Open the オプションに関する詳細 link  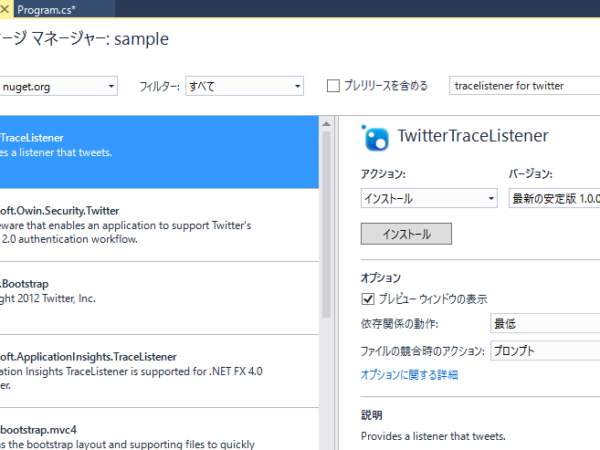409,375
